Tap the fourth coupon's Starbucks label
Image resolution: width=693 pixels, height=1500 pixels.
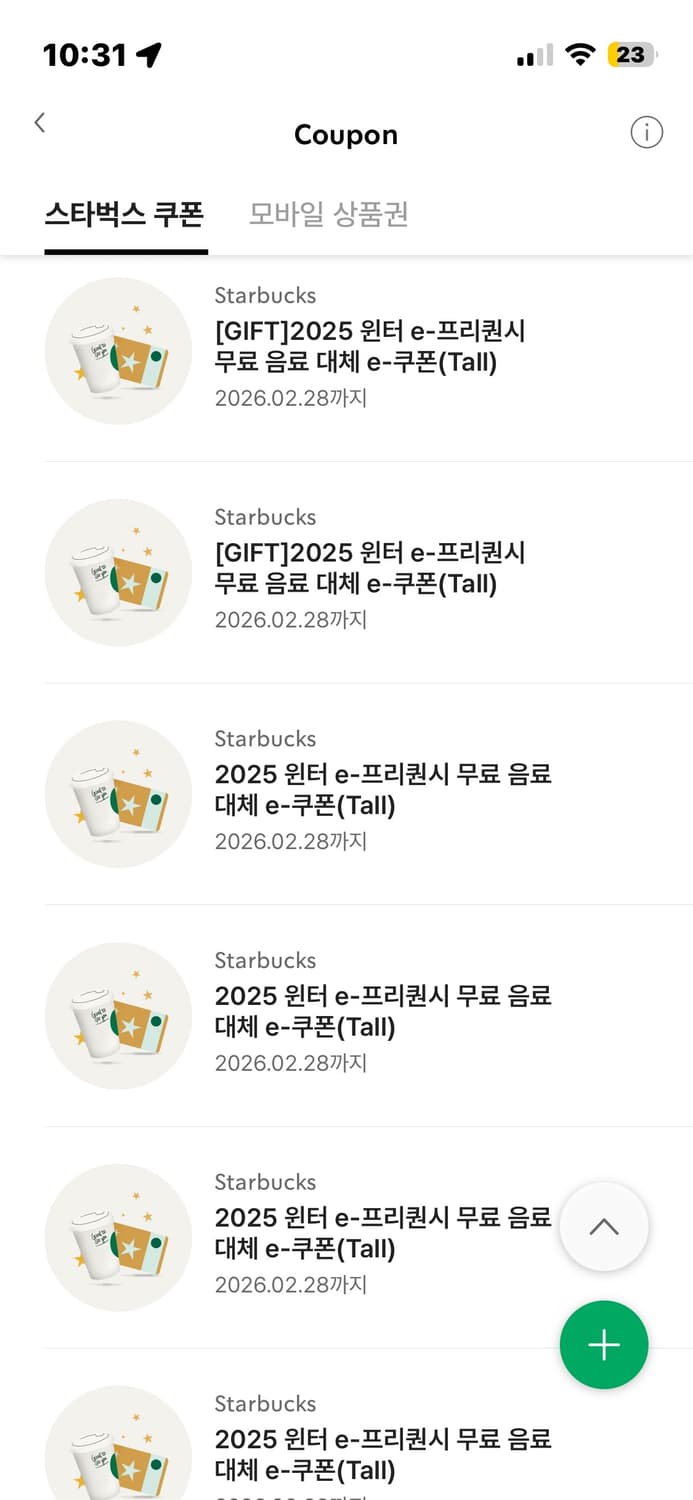click(x=265, y=960)
